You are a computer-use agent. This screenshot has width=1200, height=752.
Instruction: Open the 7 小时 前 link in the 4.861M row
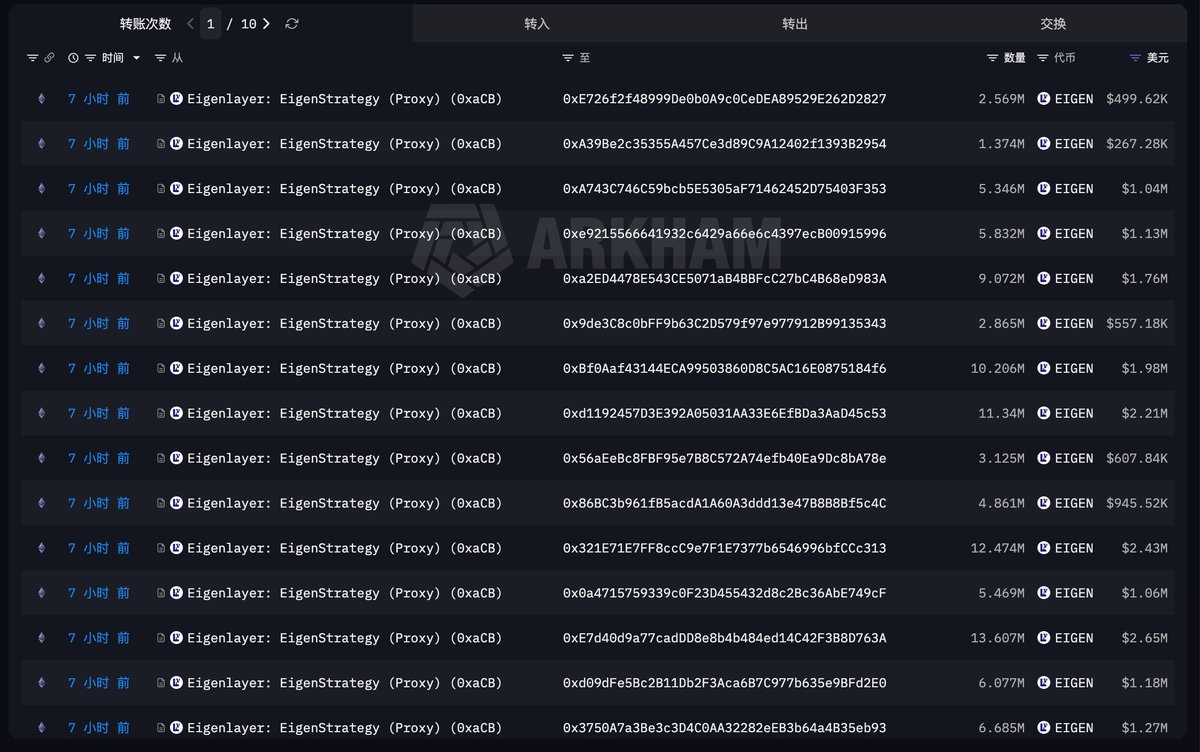point(99,503)
